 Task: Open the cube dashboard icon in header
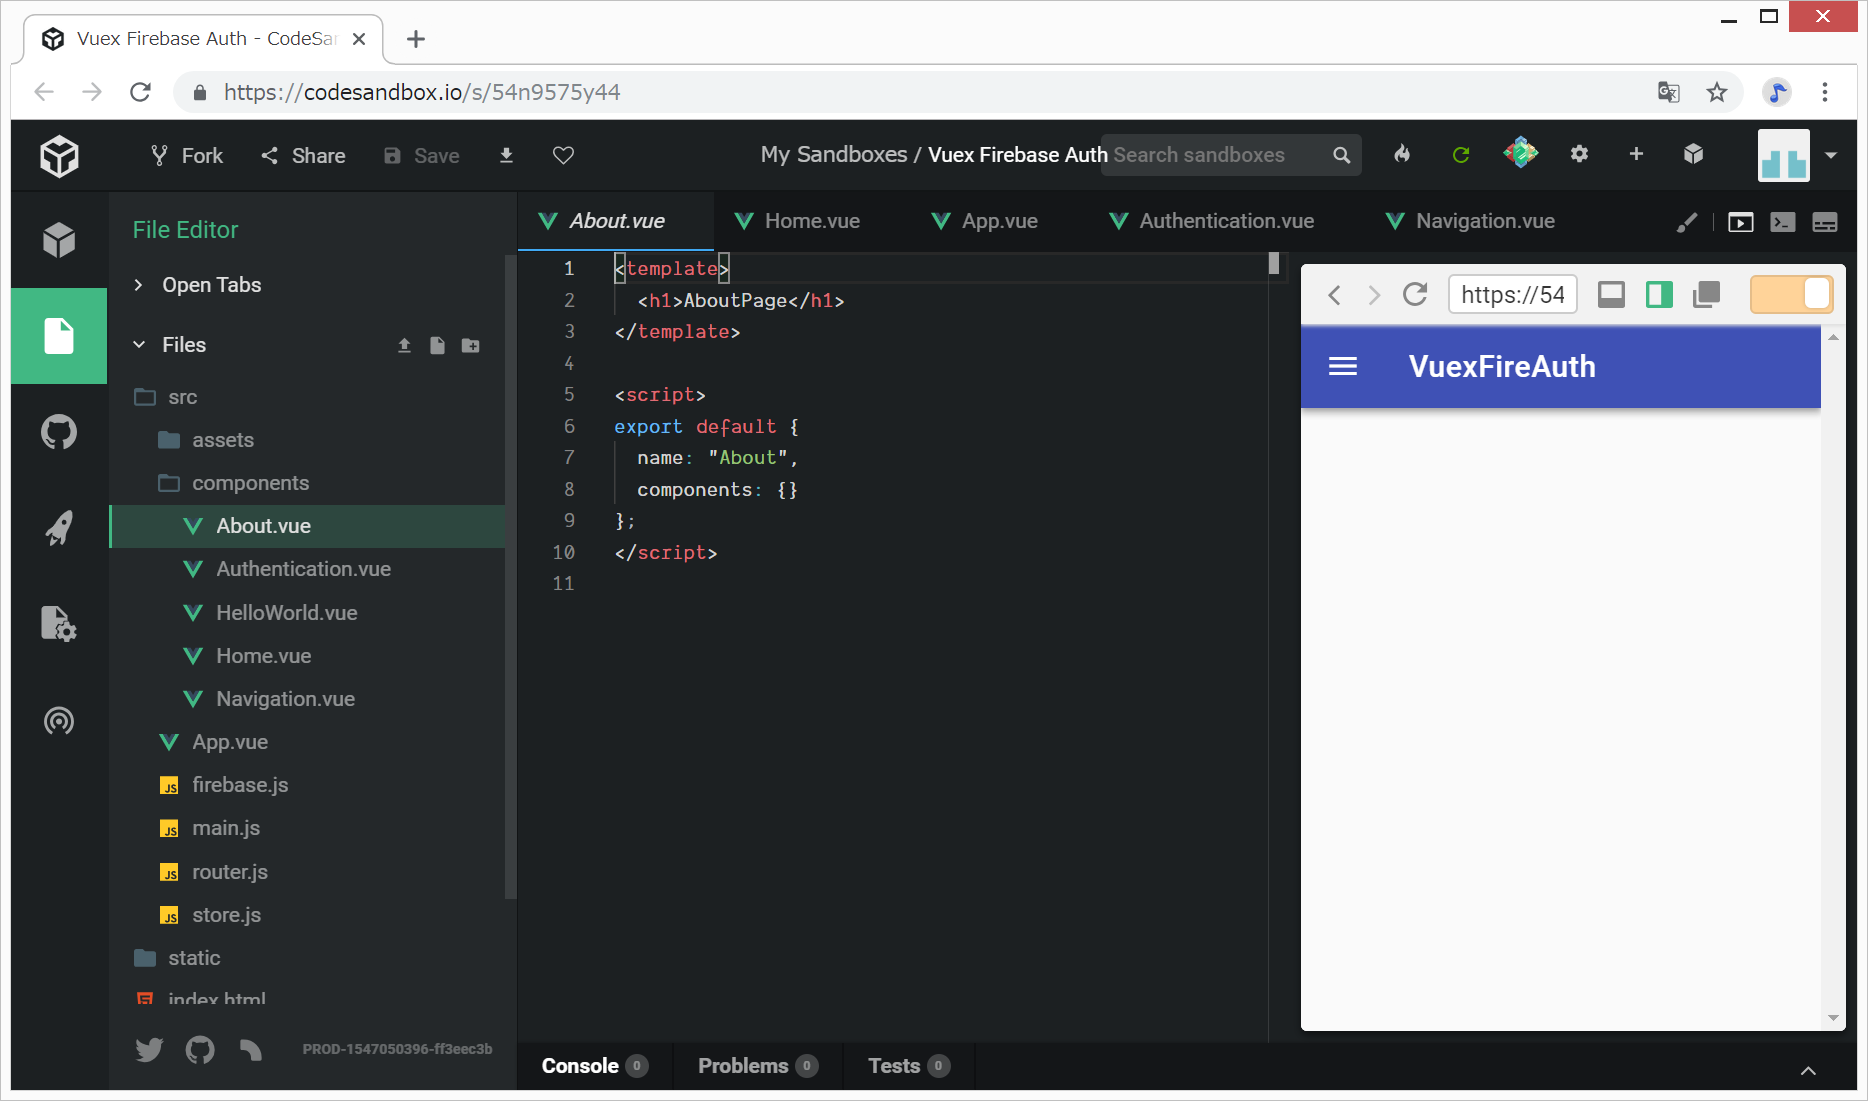pyautogui.click(x=1693, y=154)
